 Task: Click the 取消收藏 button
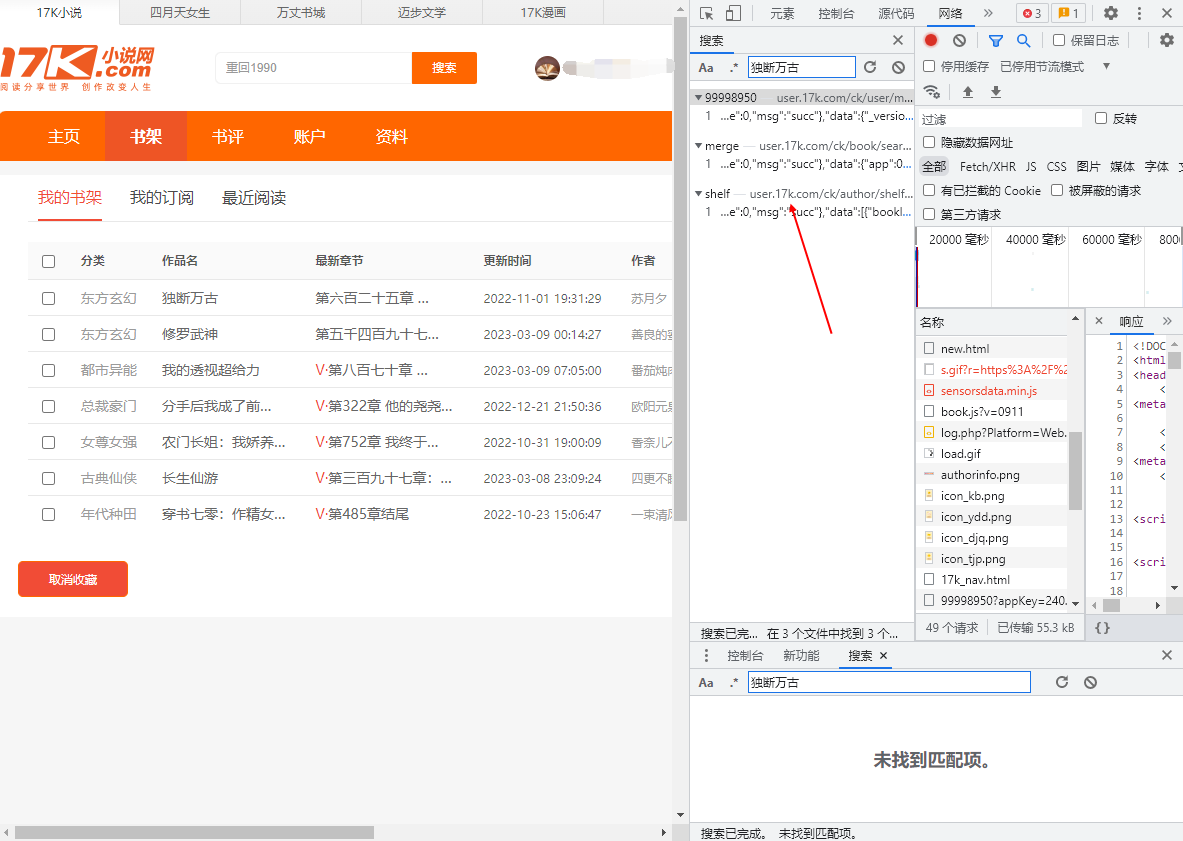[x=73, y=579]
